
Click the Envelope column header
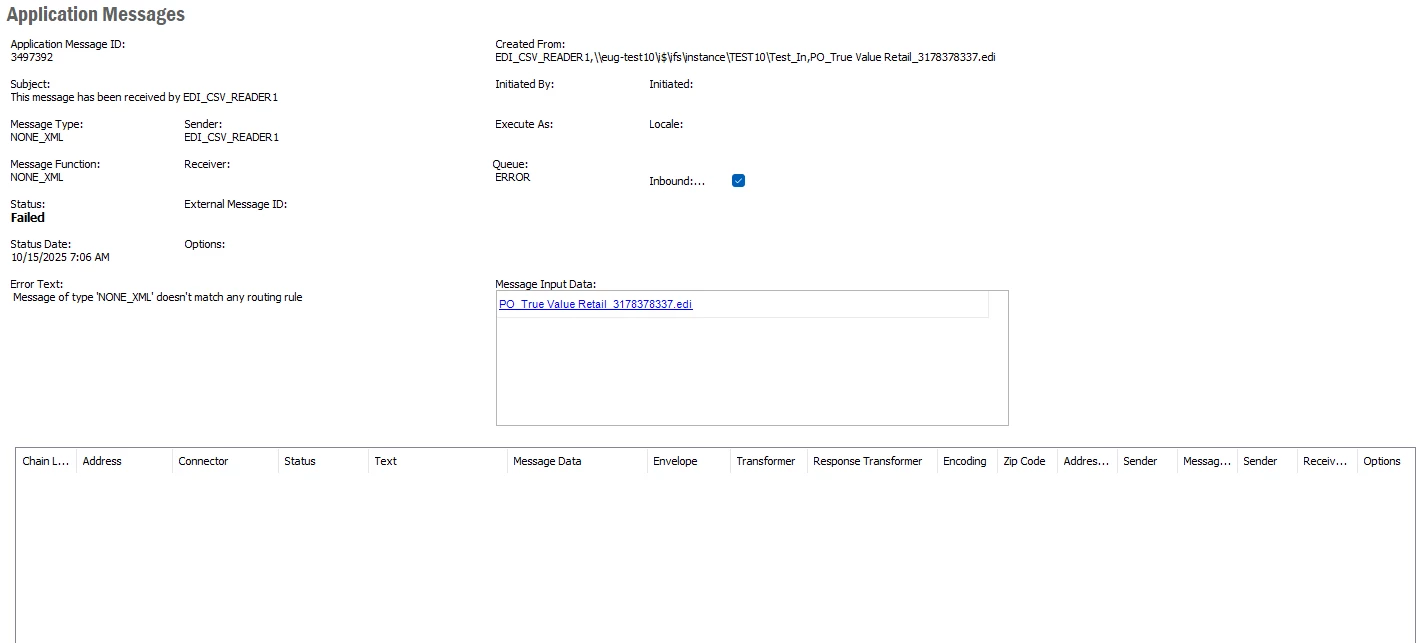point(689,461)
